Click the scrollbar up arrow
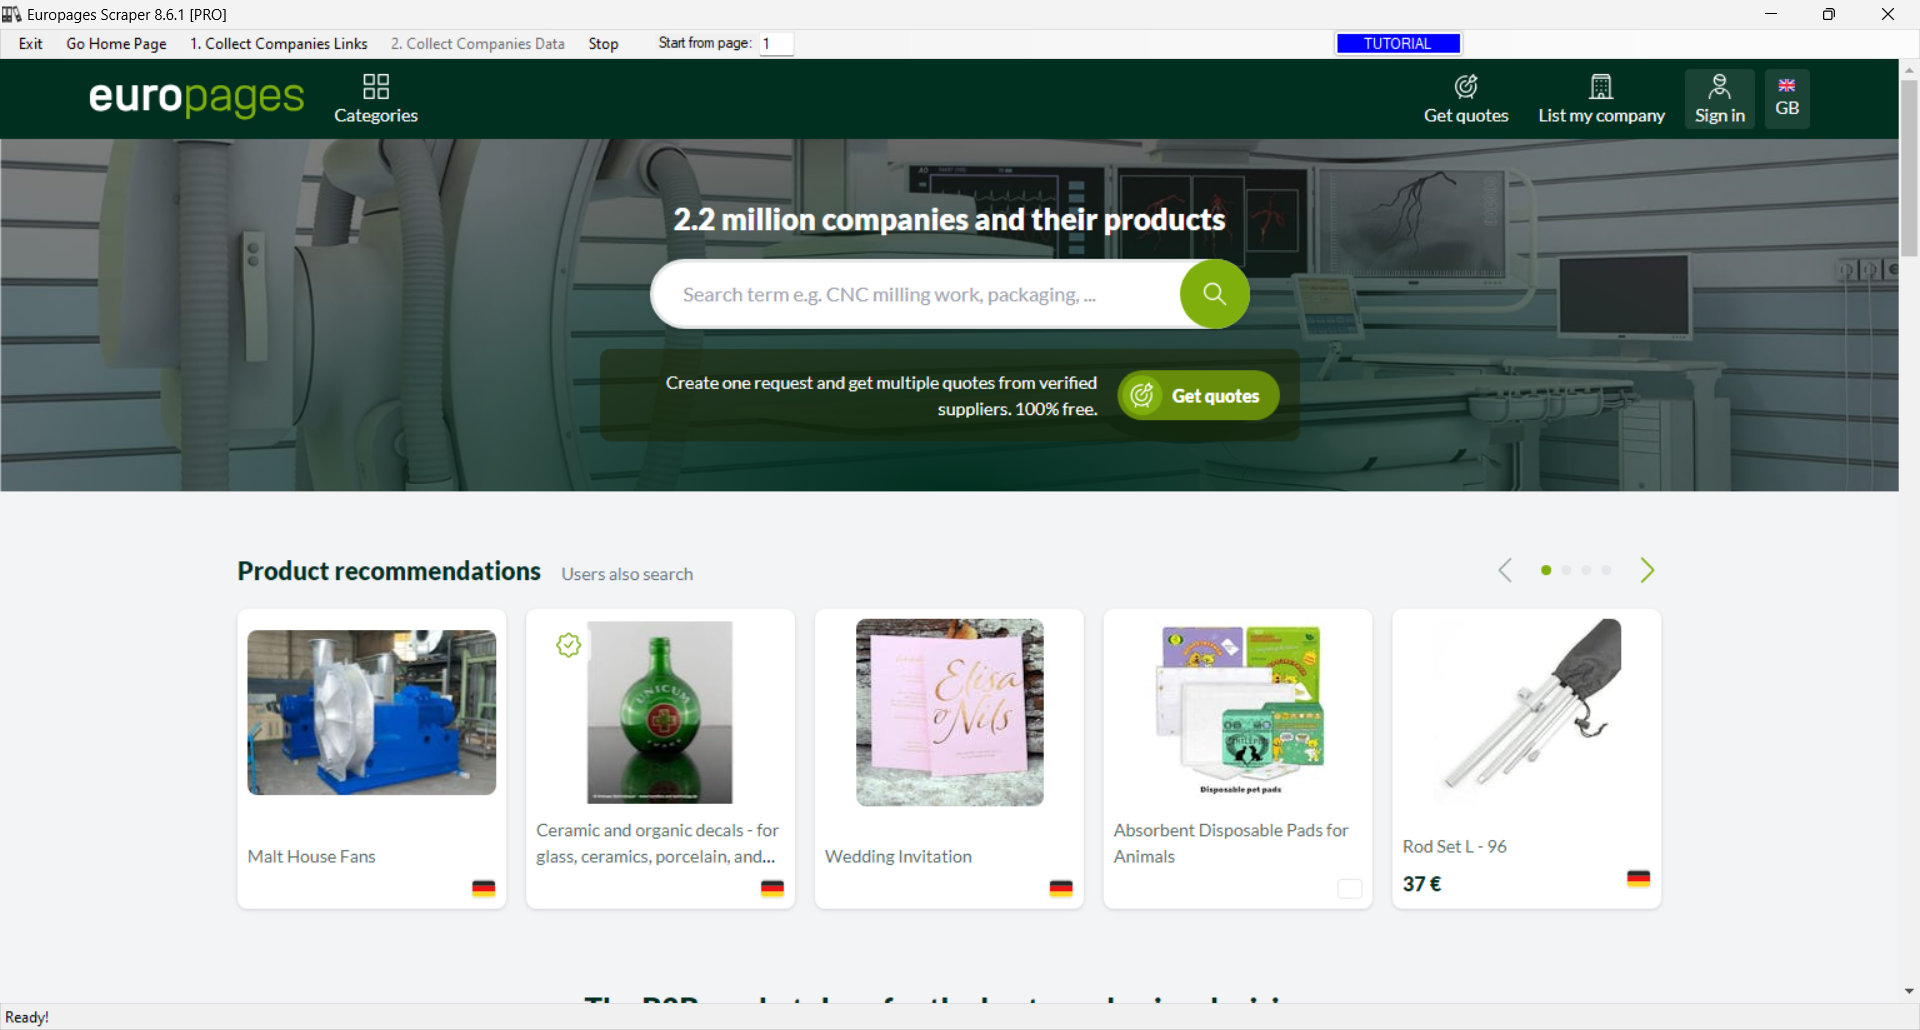The image size is (1920, 1030). tap(1909, 70)
